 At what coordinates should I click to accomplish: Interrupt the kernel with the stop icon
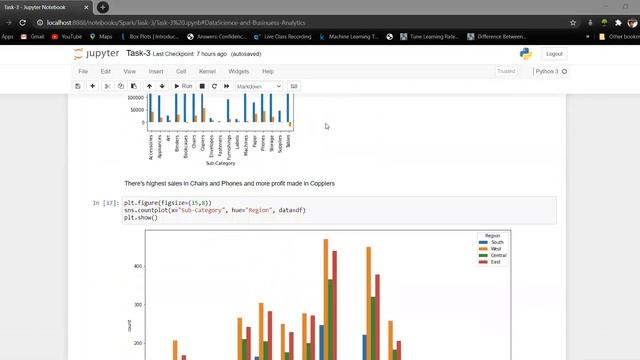(202, 86)
